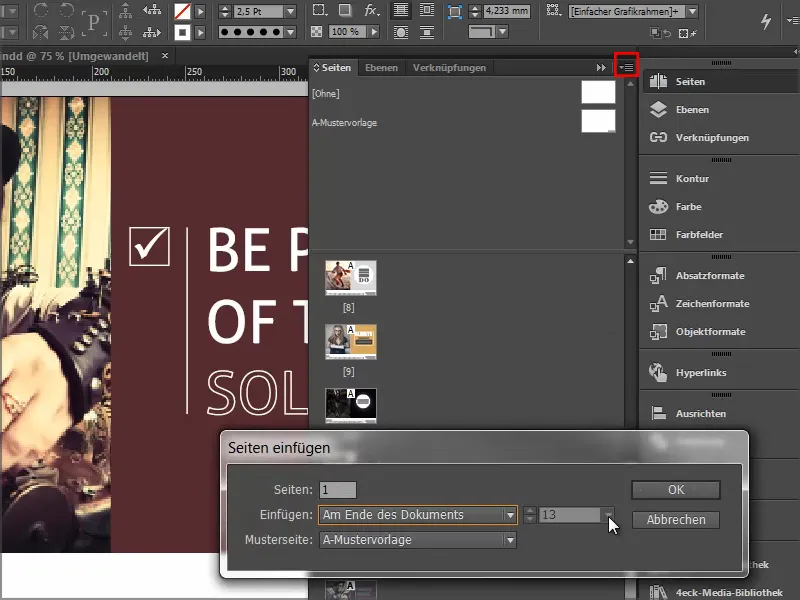Select page 9 thumbnail
Screen dimensions: 800x600
351,342
